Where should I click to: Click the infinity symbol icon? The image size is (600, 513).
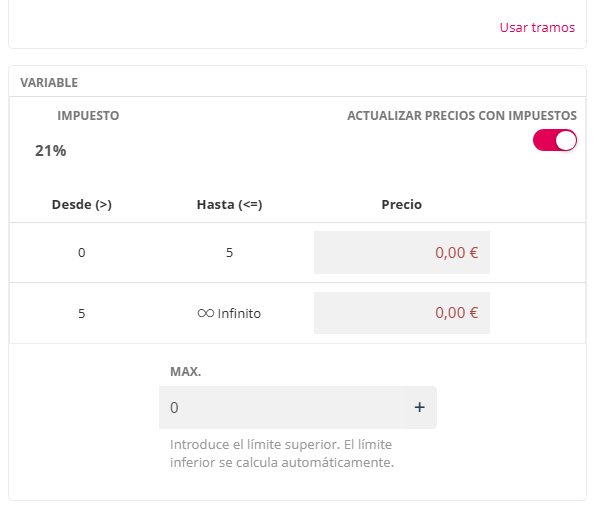tap(205, 313)
